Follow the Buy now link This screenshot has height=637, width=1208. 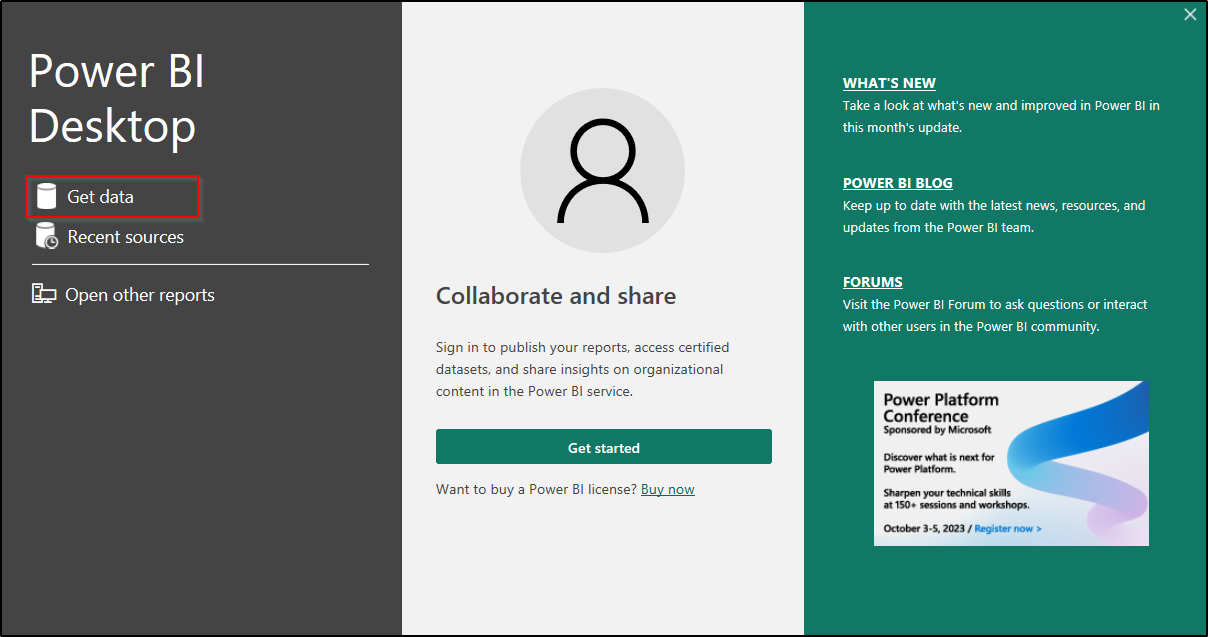coord(668,489)
